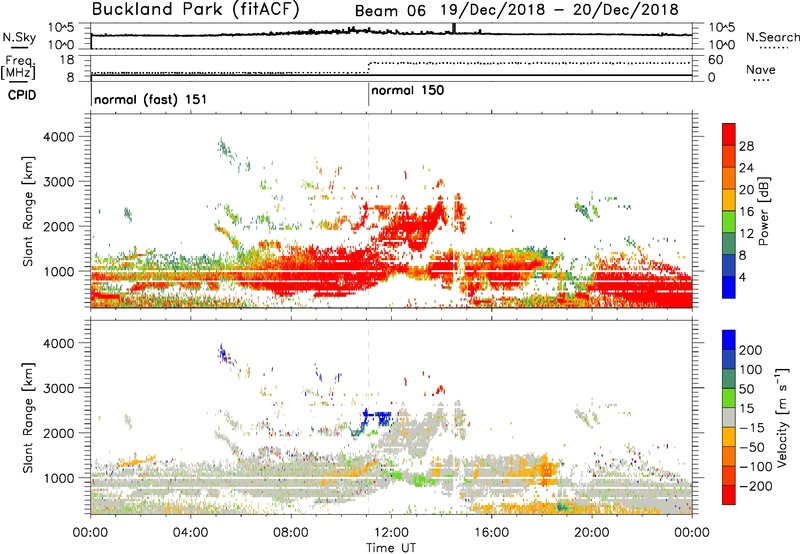Click the tall noise spike in N.Sky panel
Screen dimensions: 800x554
[x=454, y=29]
